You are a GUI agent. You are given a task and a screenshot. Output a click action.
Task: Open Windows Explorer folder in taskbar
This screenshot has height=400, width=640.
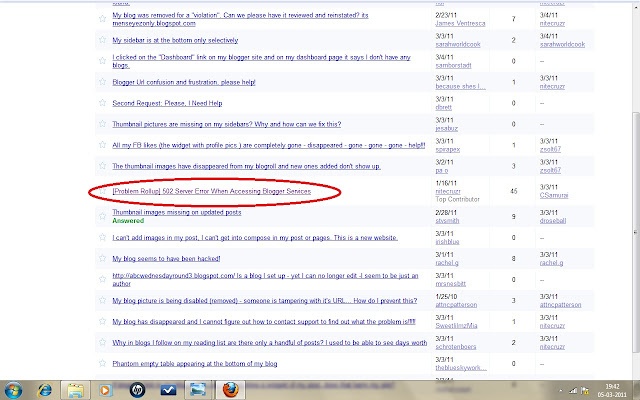pos(75,390)
